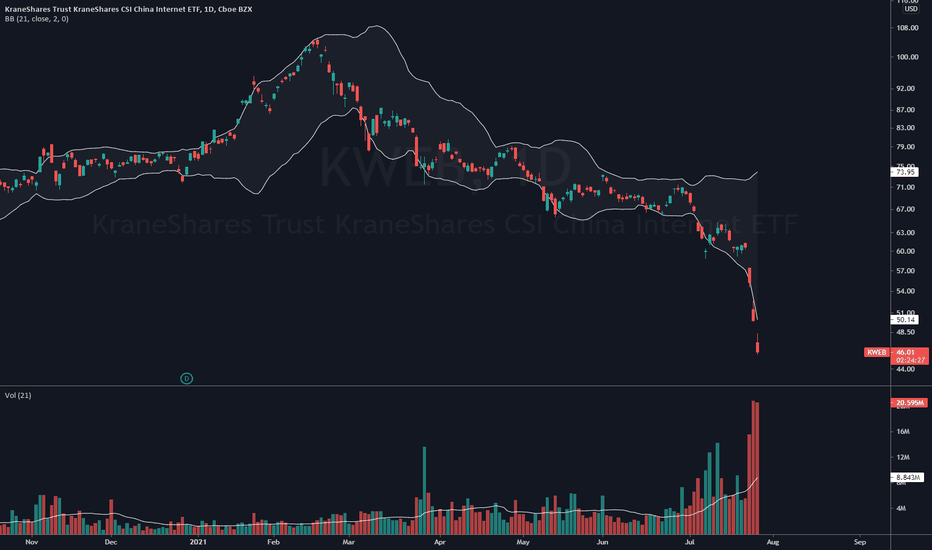Click the 2021 label on the time axis
This screenshot has height=550, width=932.
coord(198,542)
